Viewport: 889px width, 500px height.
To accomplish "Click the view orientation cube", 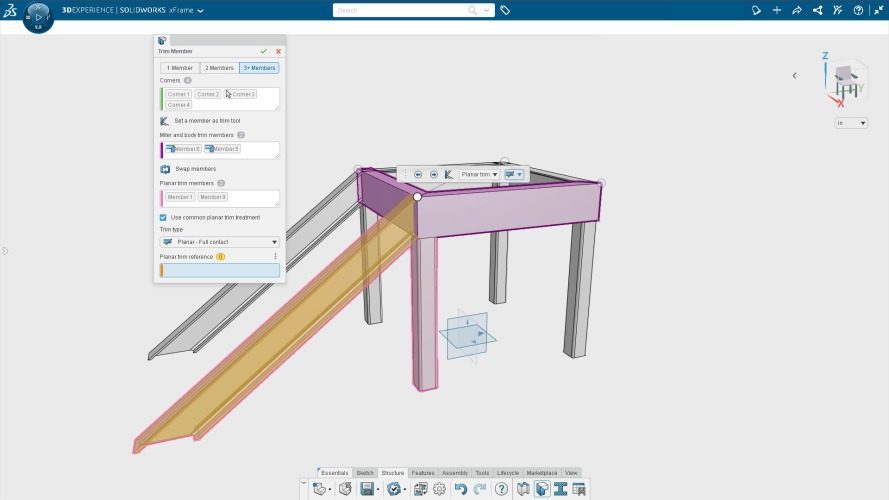I will pos(846,79).
